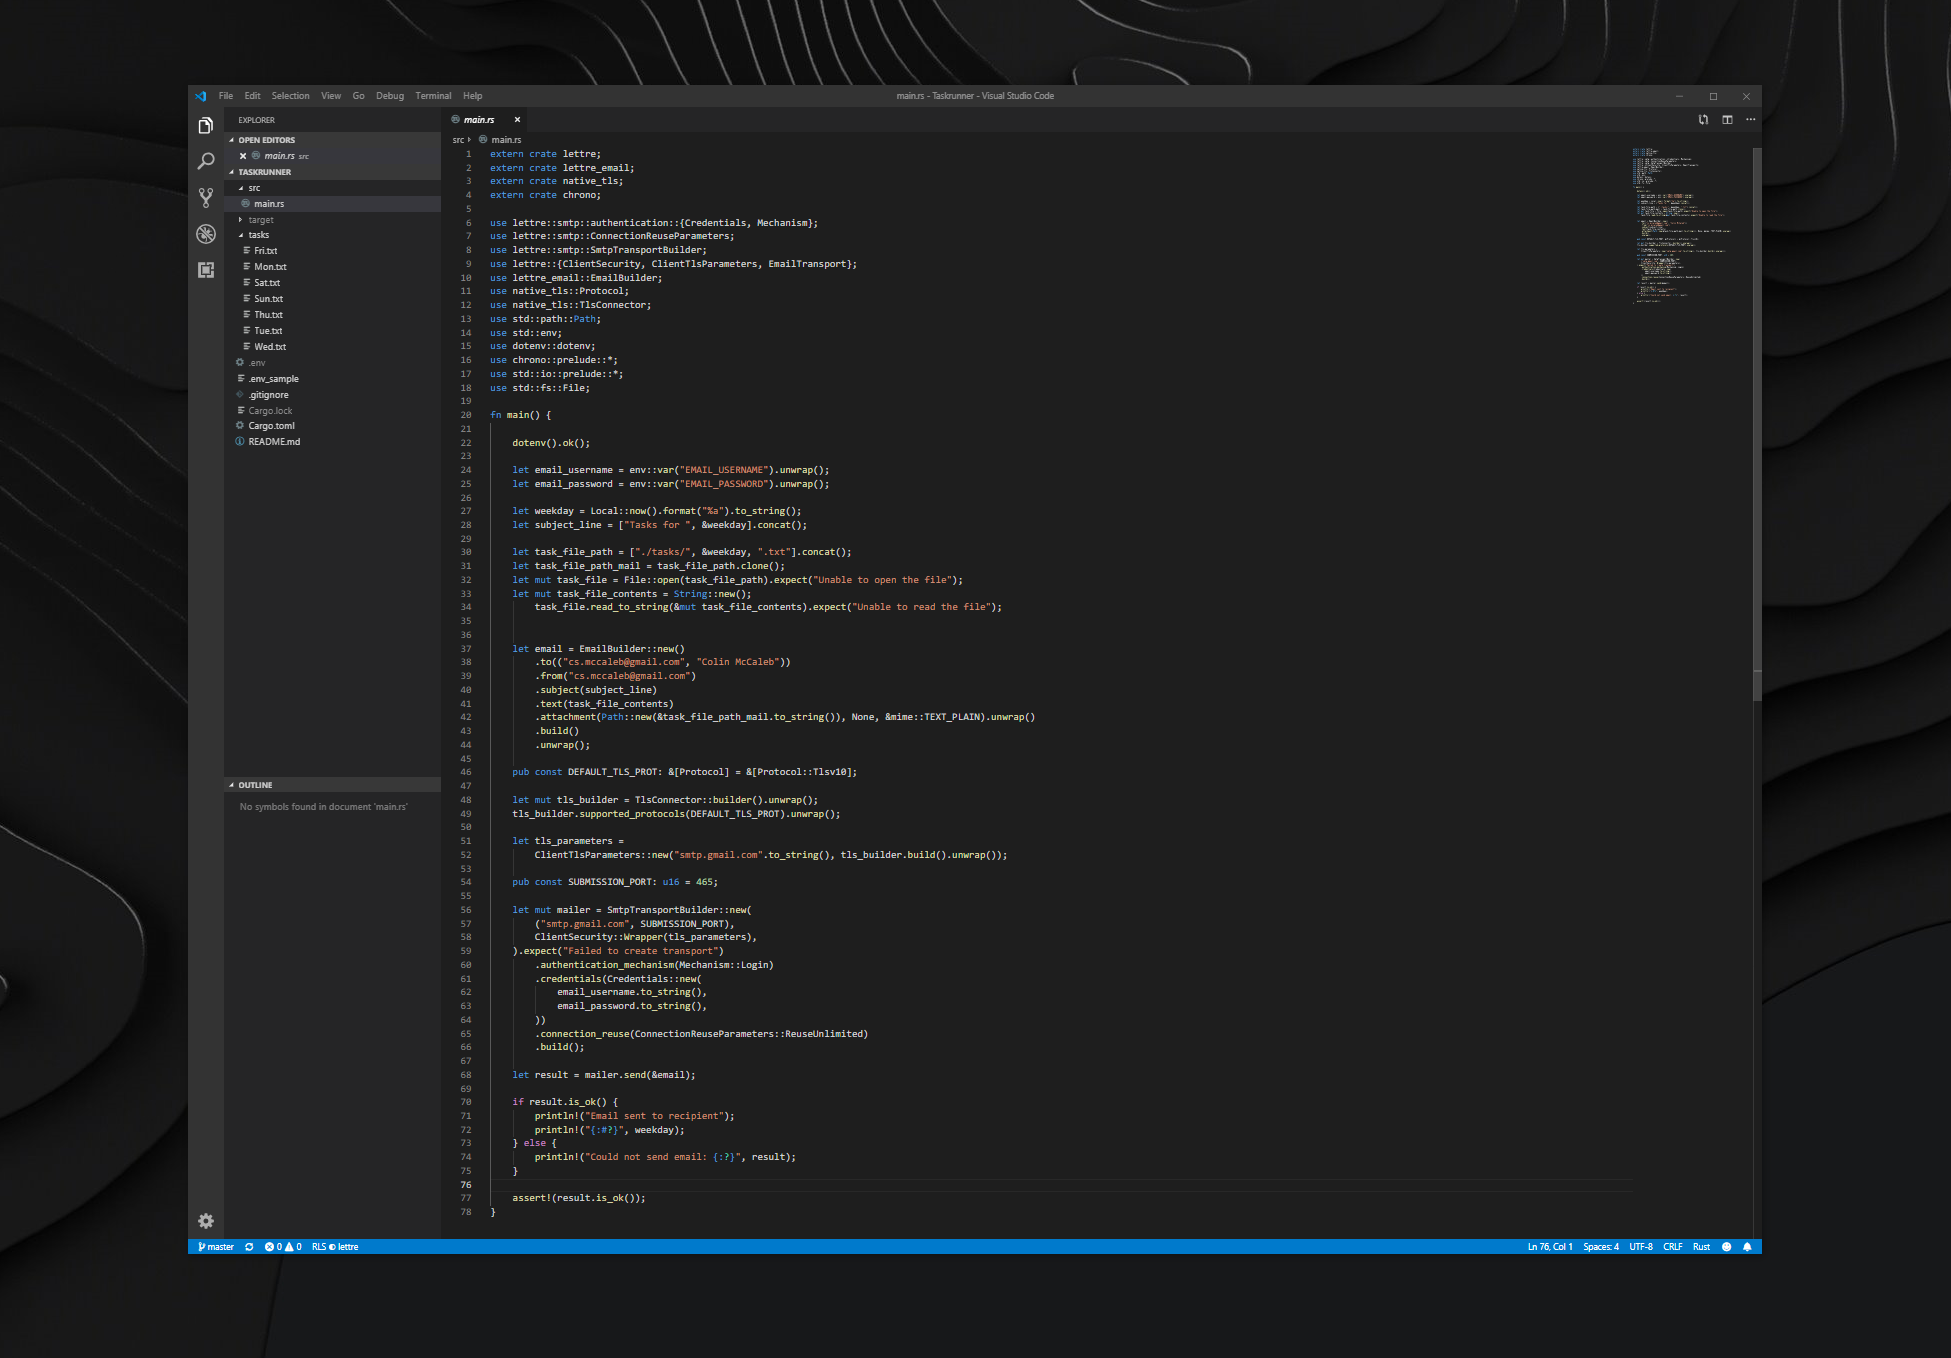Image resolution: width=1951 pixels, height=1358 pixels.
Task: Open Tue.txt in tasks folder
Action: (x=332, y=331)
